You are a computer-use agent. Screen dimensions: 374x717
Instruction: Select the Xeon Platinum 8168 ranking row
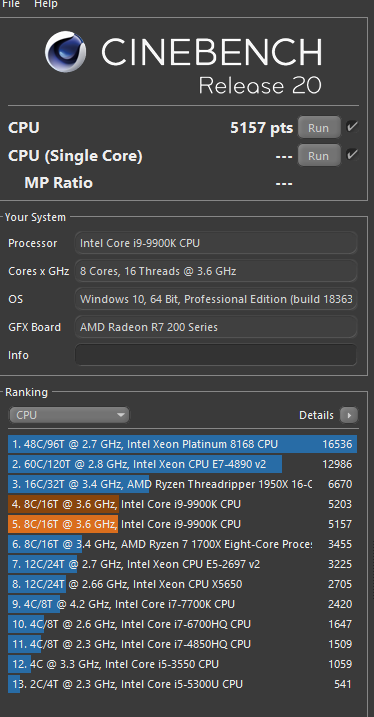(x=182, y=444)
